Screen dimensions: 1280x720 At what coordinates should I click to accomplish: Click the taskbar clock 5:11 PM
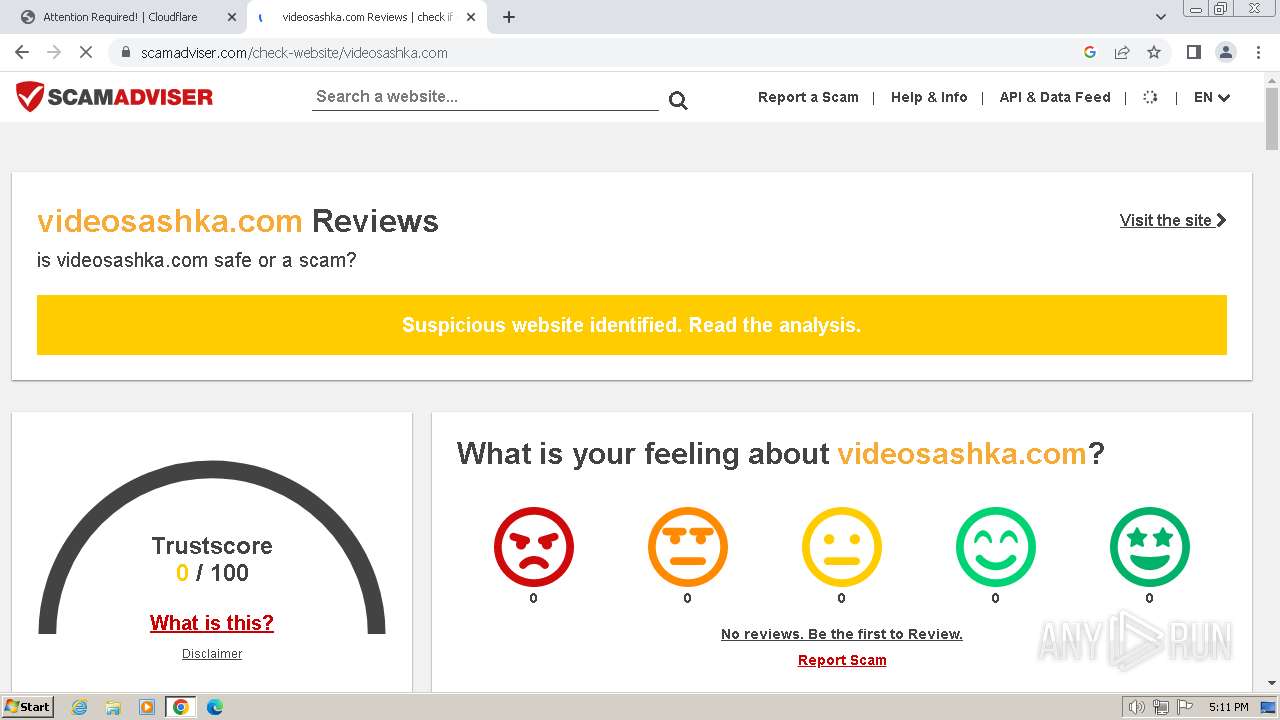(x=1228, y=707)
